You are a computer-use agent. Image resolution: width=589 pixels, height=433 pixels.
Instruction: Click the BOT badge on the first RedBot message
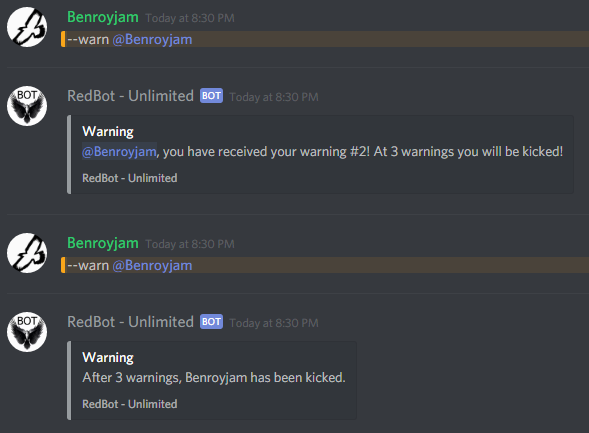point(211,96)
